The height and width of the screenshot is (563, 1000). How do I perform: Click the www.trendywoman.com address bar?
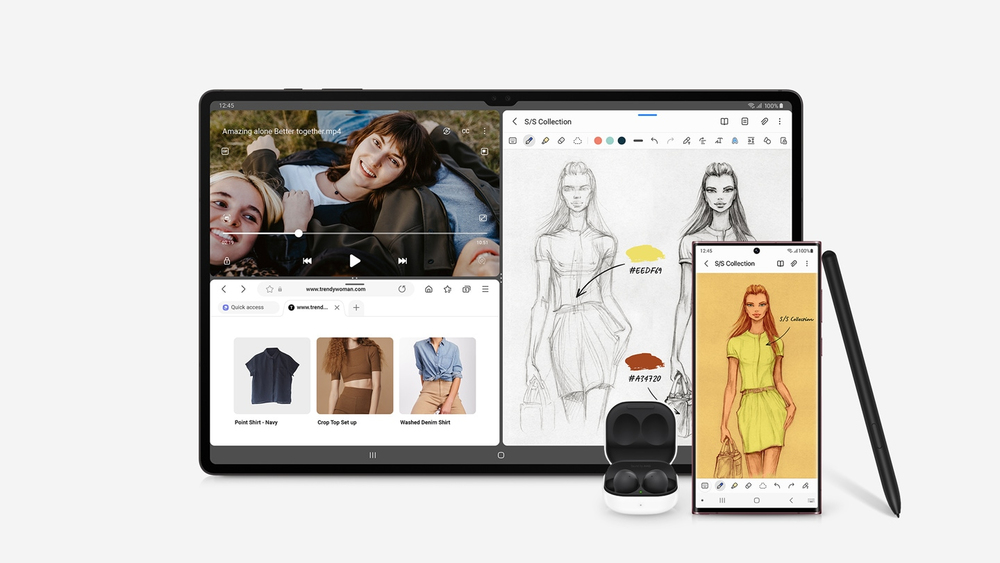click(335, 289)
